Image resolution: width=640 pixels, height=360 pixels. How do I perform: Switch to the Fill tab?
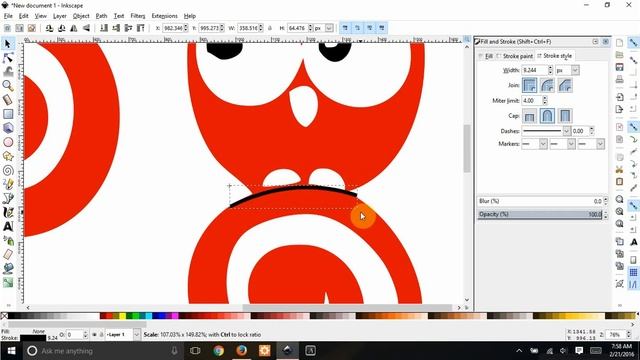[x=486, y=56]
